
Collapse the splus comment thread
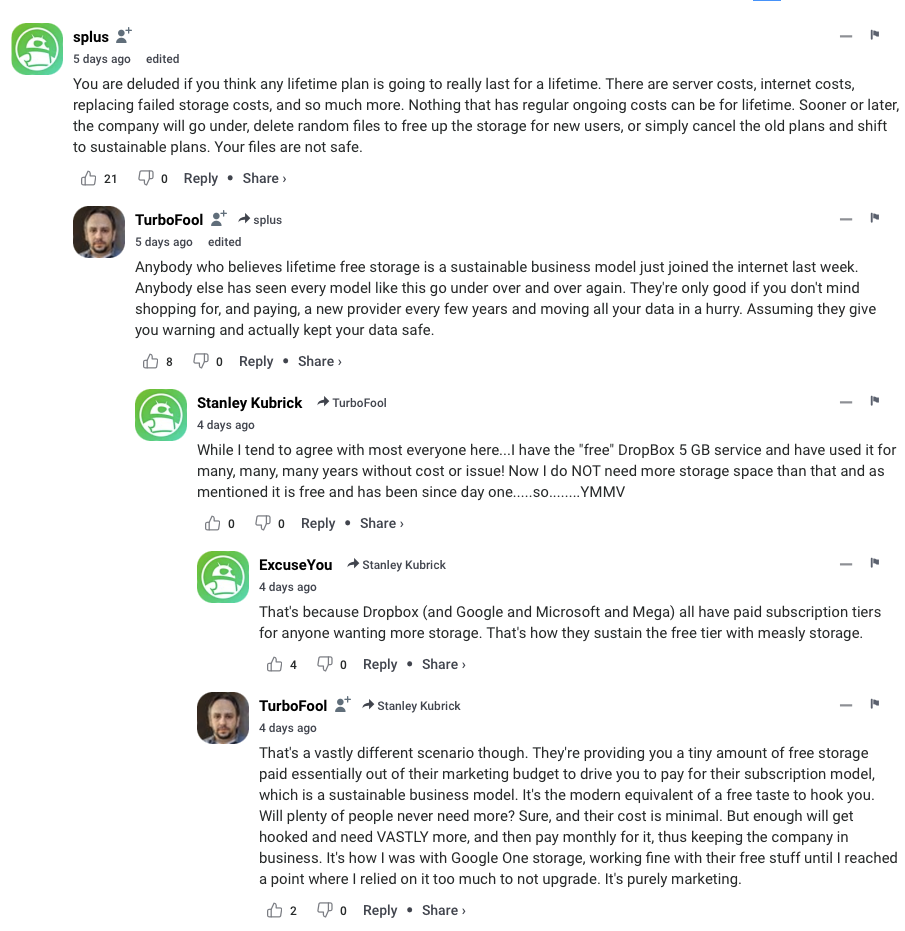click(x=846, y=36)
